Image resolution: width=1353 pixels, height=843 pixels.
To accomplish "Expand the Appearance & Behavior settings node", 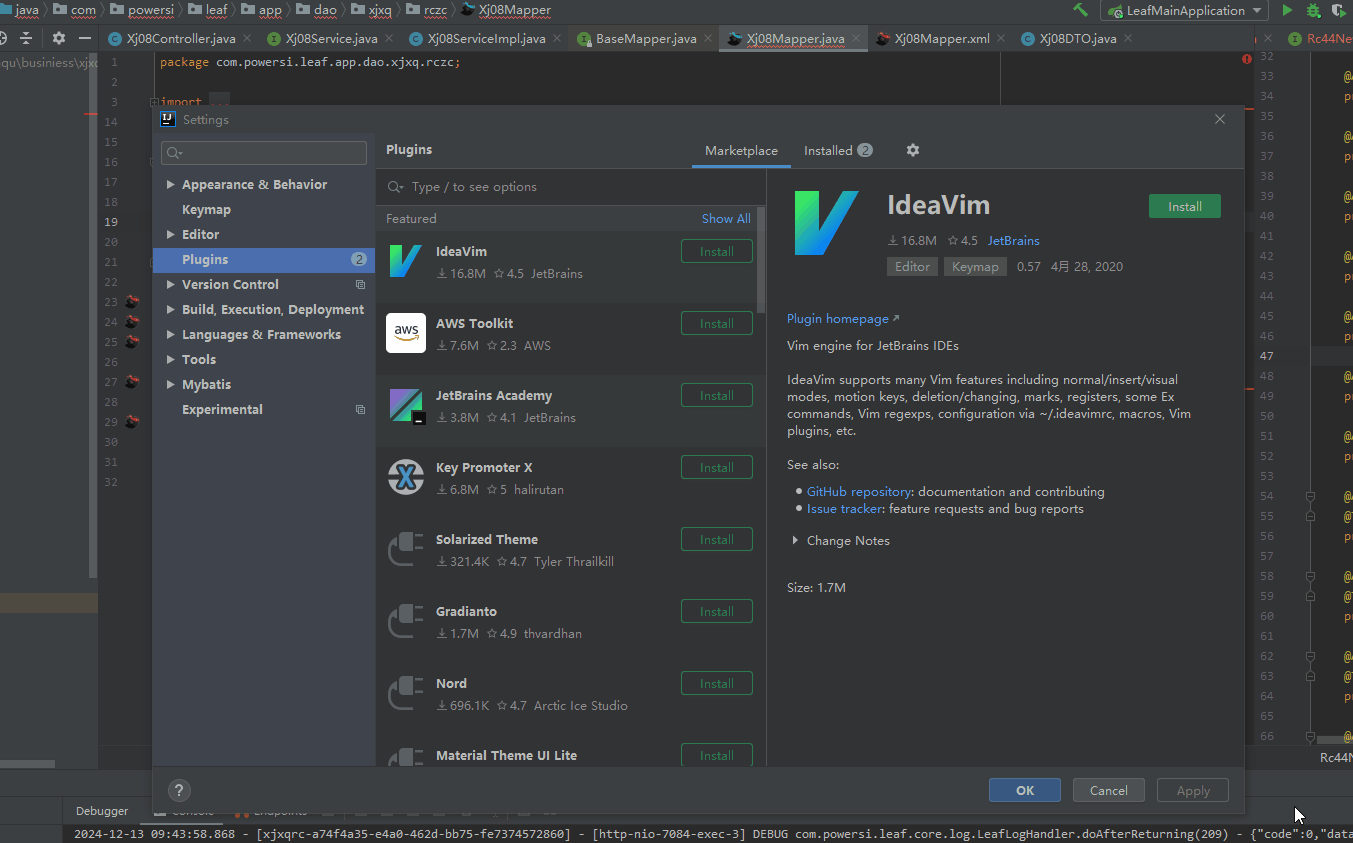I will tap(171, 185).
